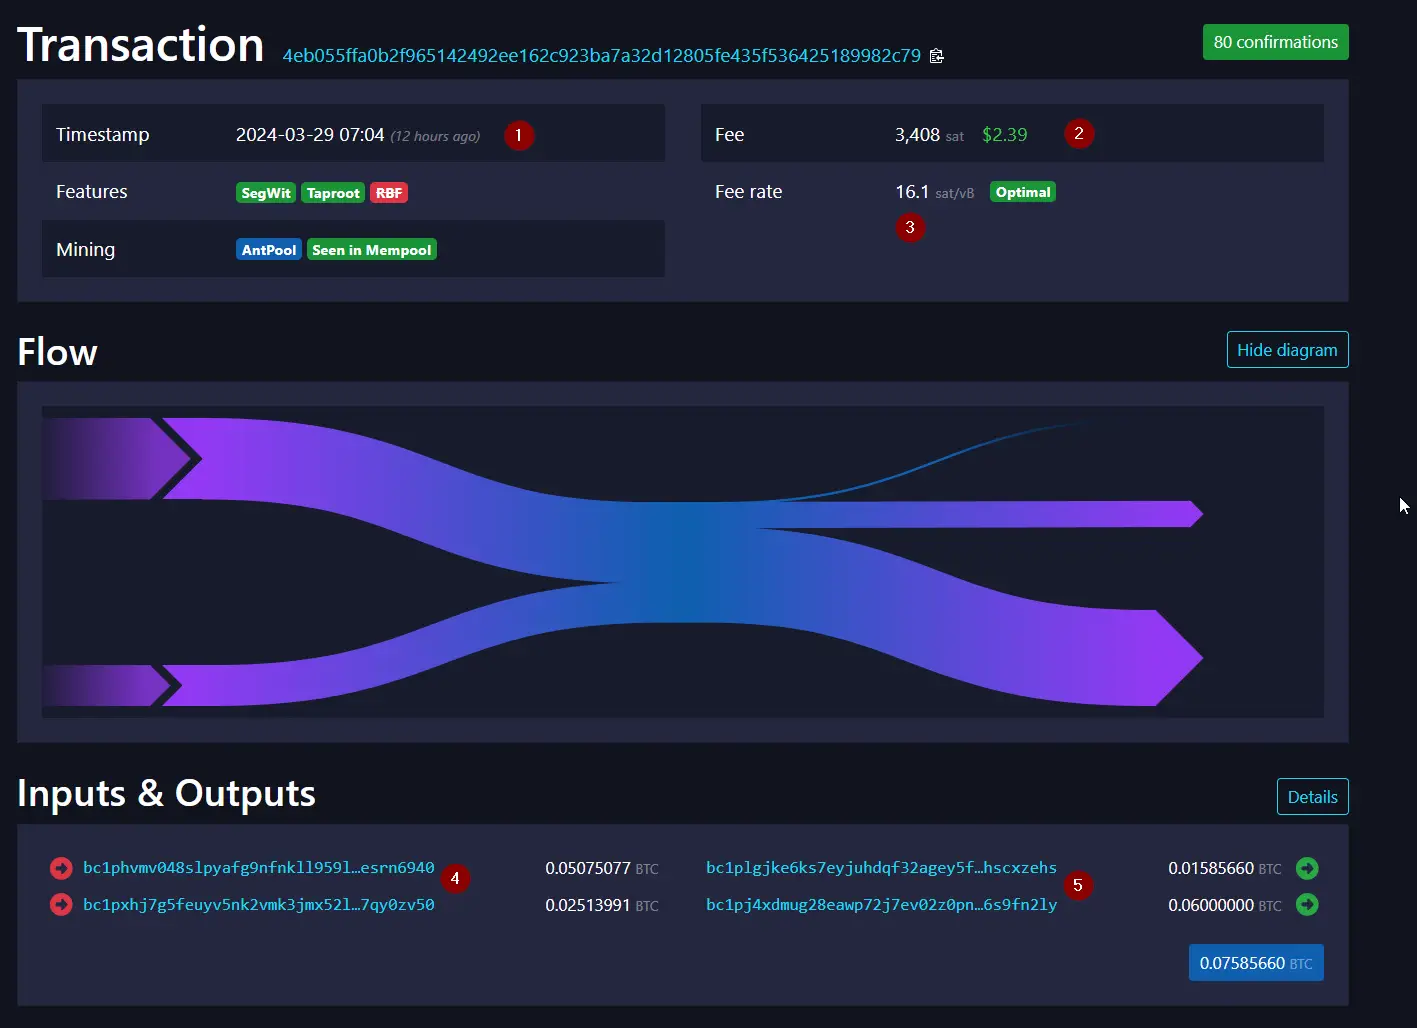
Task: Click the red annotation marker numbered 5
Action: pos(1077,885)
